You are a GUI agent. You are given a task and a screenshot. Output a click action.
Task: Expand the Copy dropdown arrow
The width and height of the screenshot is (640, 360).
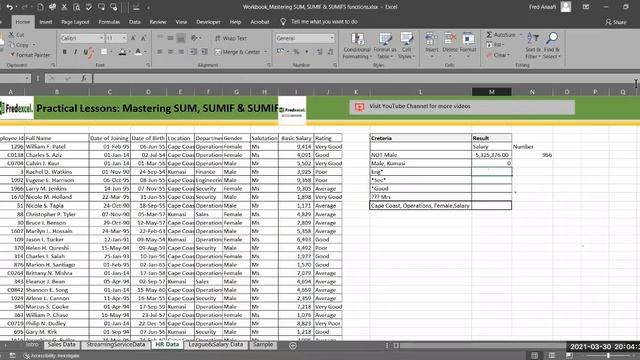tap(34, 45)
